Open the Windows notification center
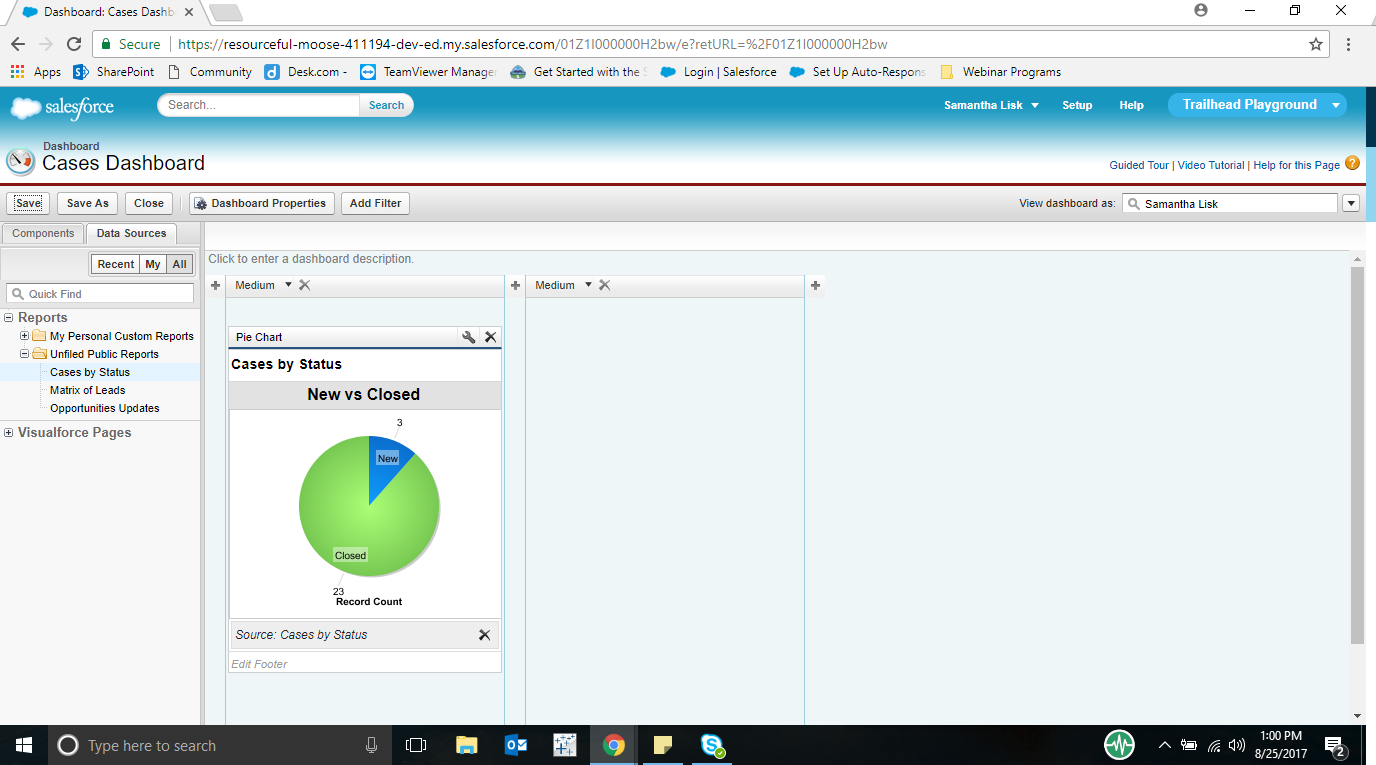 [x=1335, y=745]
